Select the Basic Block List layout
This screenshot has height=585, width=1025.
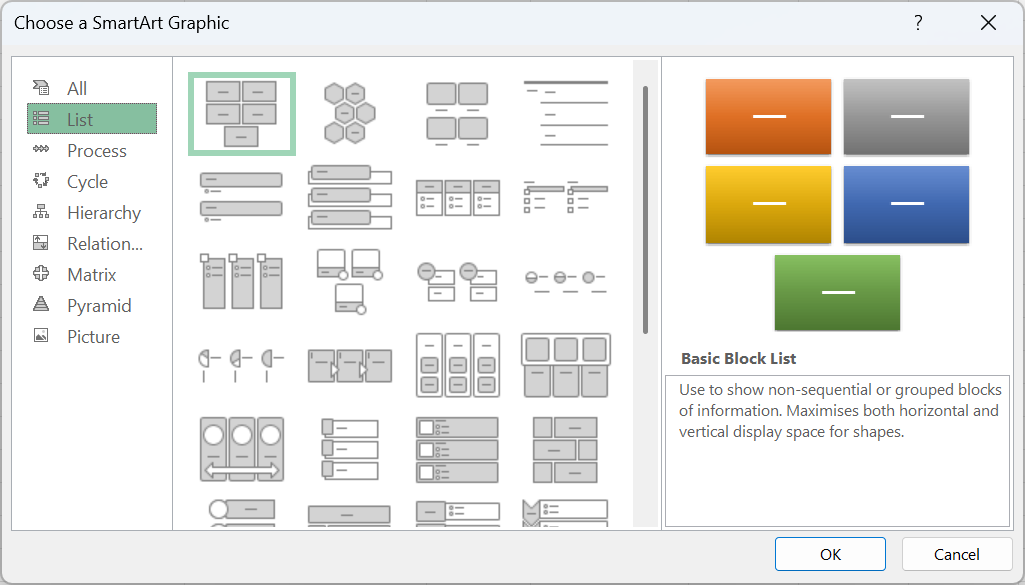point(242,114)
